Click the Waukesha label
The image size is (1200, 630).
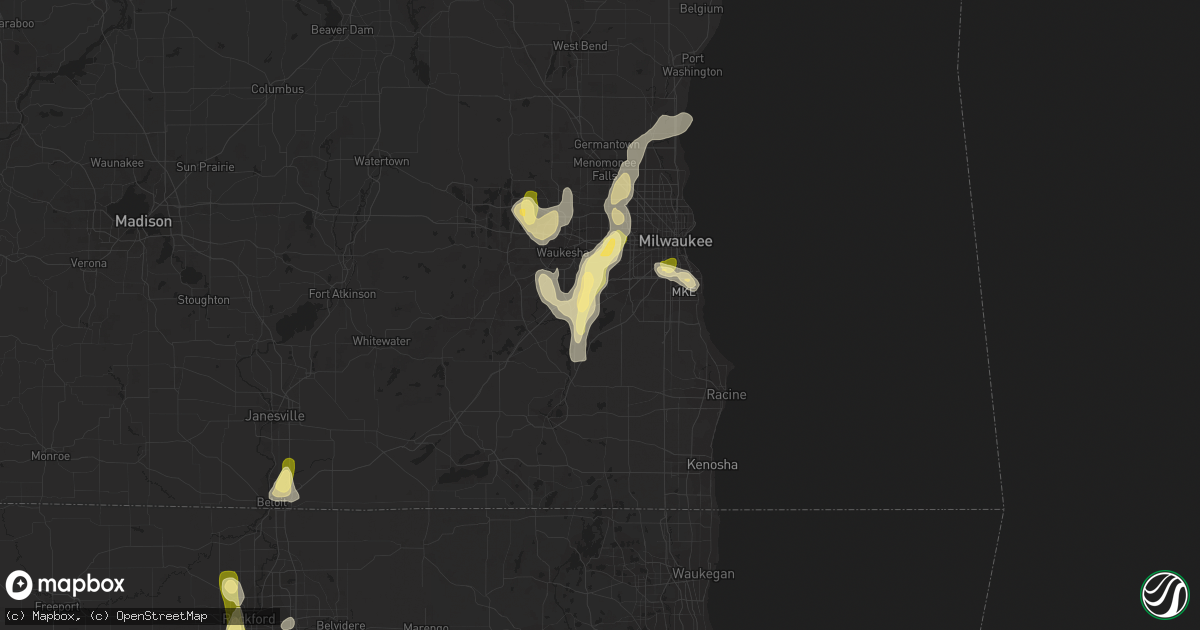(562, 253)
